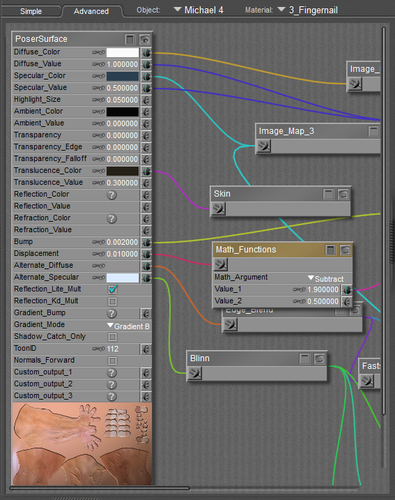Disable the Reflection_Lite_Mult checkbox
This screenshot has width=395, height=500.
point(113,289)
